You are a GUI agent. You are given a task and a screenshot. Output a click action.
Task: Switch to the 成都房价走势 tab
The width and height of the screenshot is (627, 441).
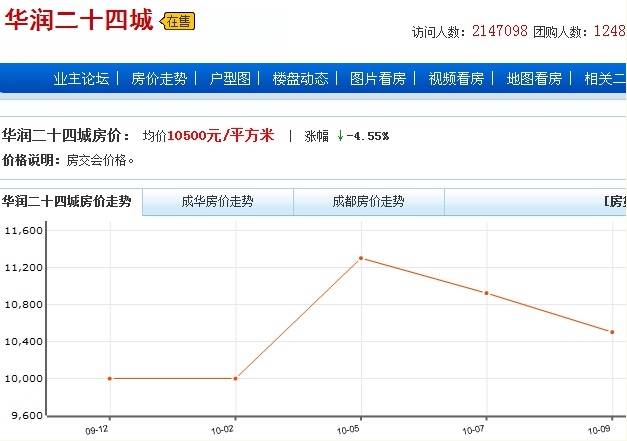(369, 202)
